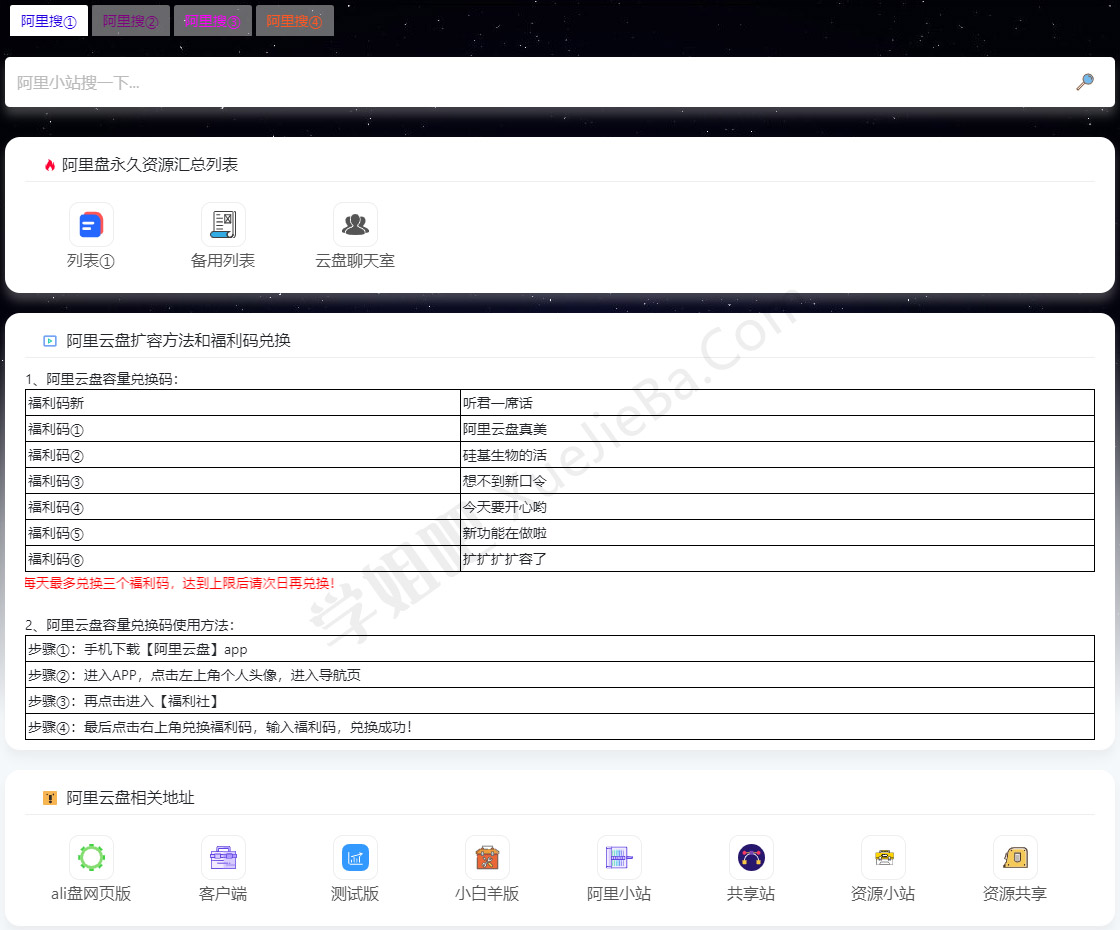Switch to the 阿里搜④ tab

pos(294,21)
